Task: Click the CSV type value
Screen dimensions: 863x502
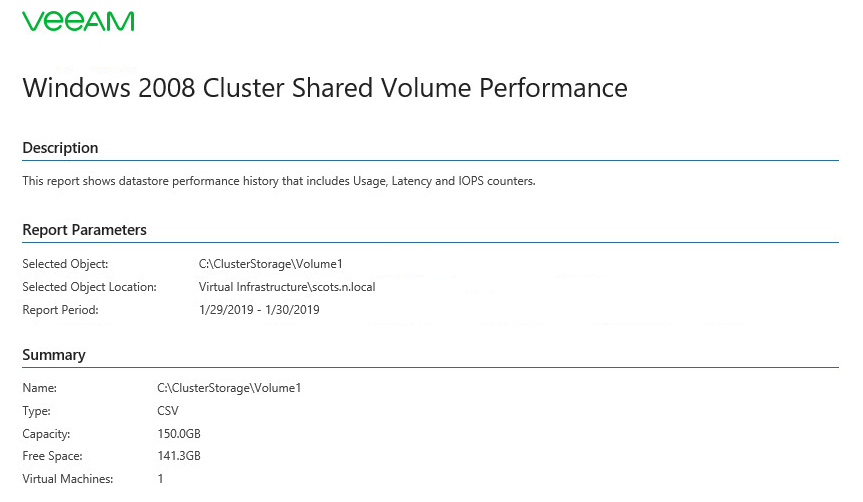Action: 168,411
